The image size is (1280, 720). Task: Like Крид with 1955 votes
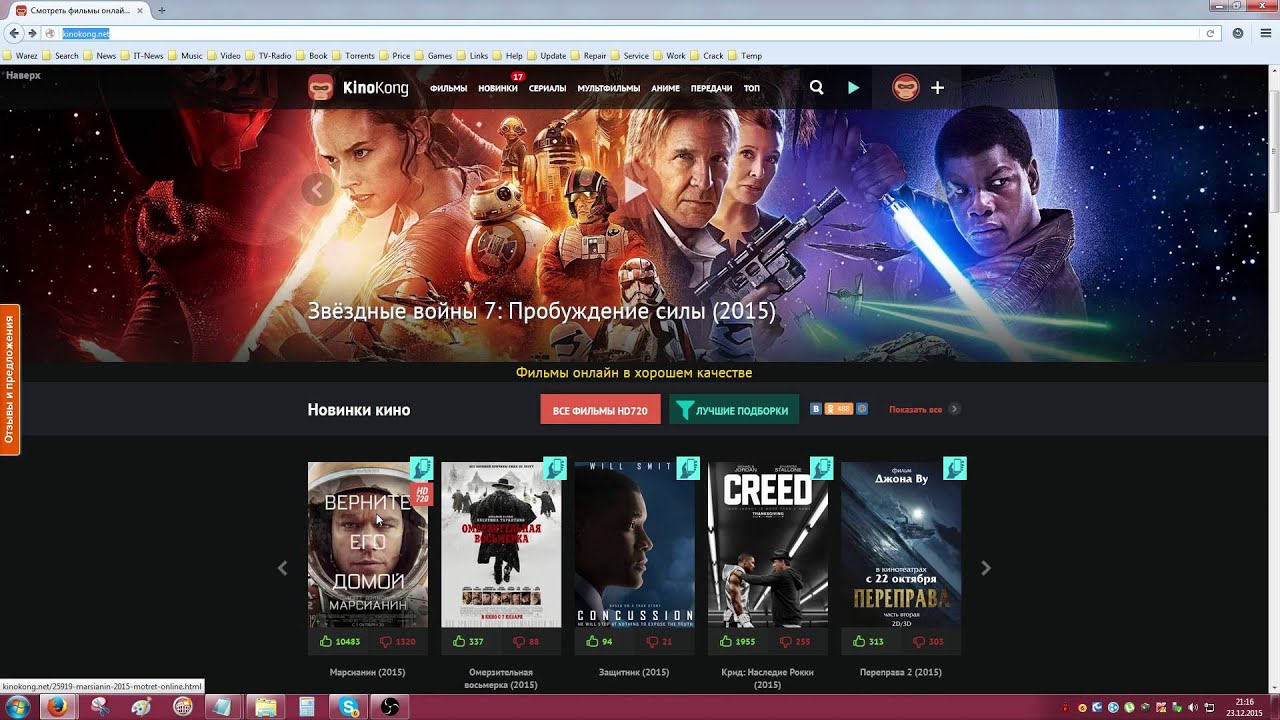(737, 641)
